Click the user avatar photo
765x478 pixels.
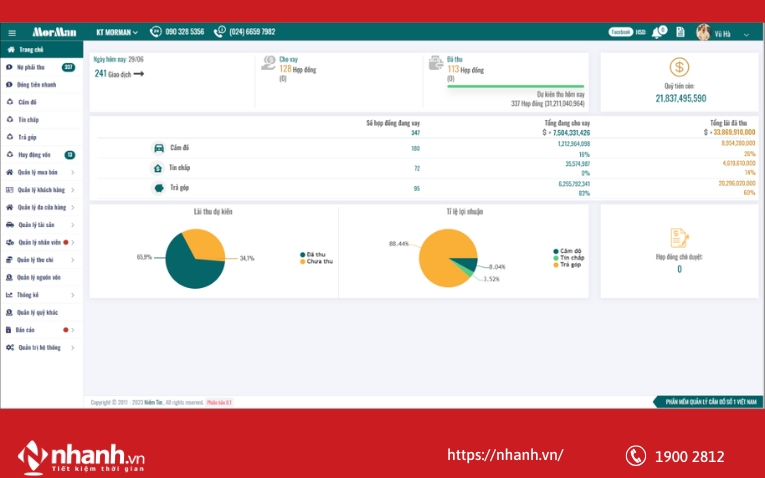pos(703,32)
